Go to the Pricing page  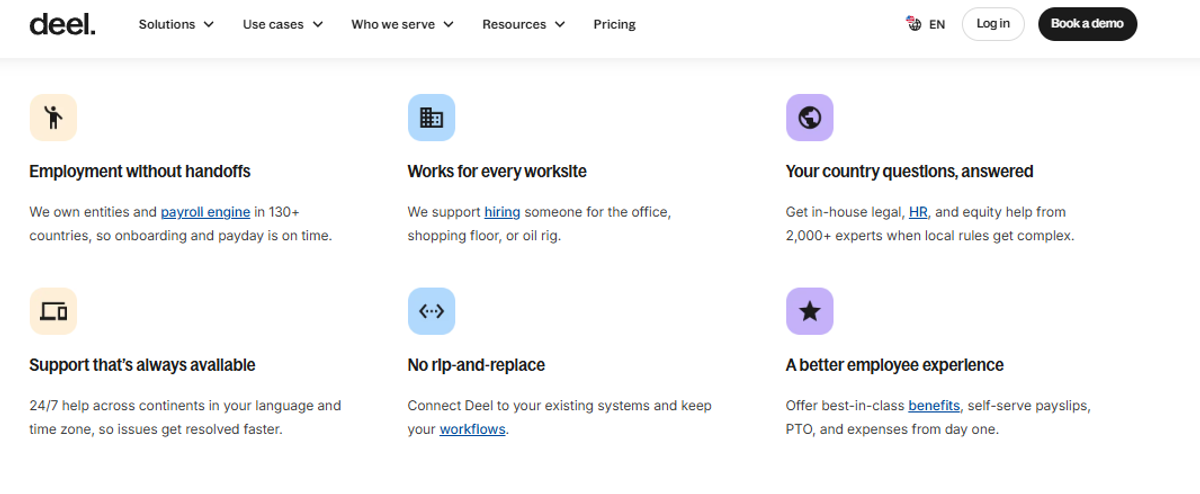[614, 24]
